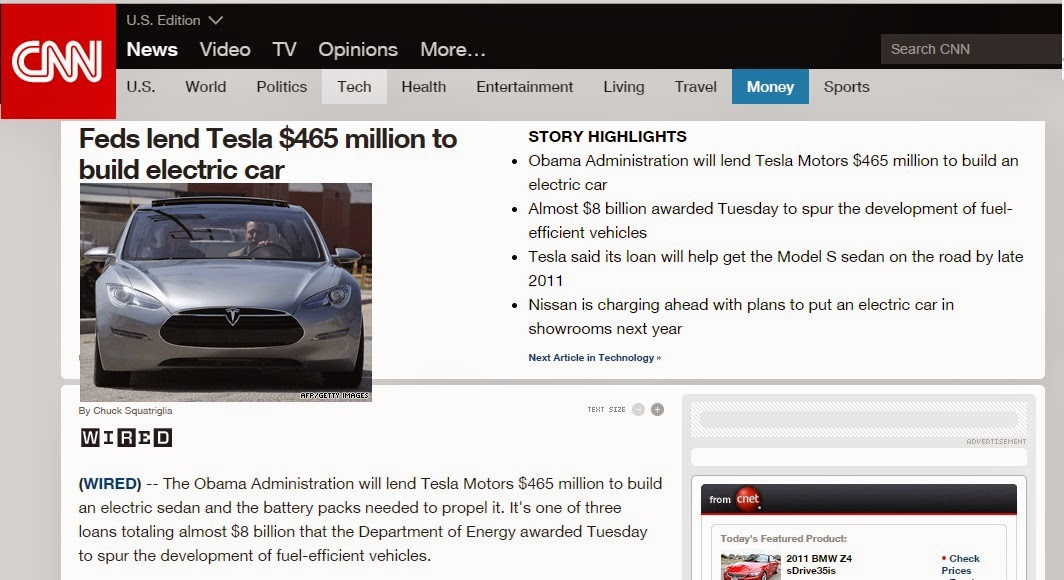1064x580 pixels.
Task: Open the Living category
Action: point(624,87)
